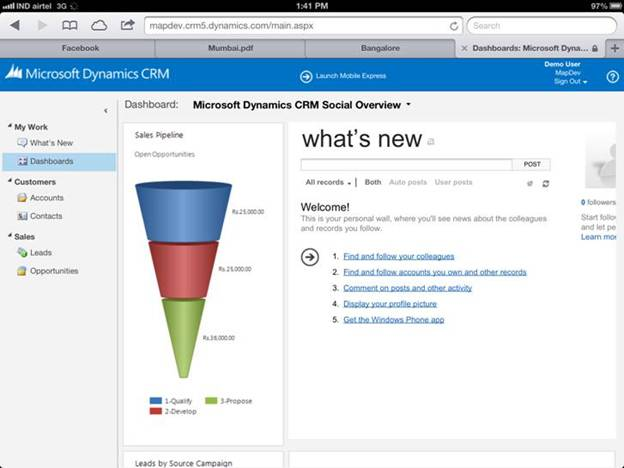
Task: Select the Dashboards: Microsoft Dynamics tab
Action: coord(530,48)
